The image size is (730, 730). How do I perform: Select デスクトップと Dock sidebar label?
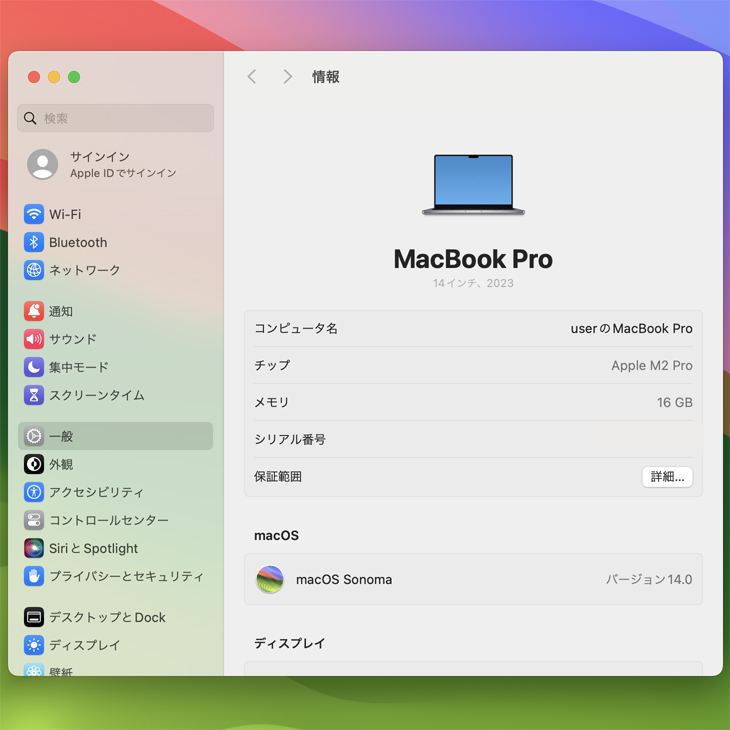click(108, 617)
